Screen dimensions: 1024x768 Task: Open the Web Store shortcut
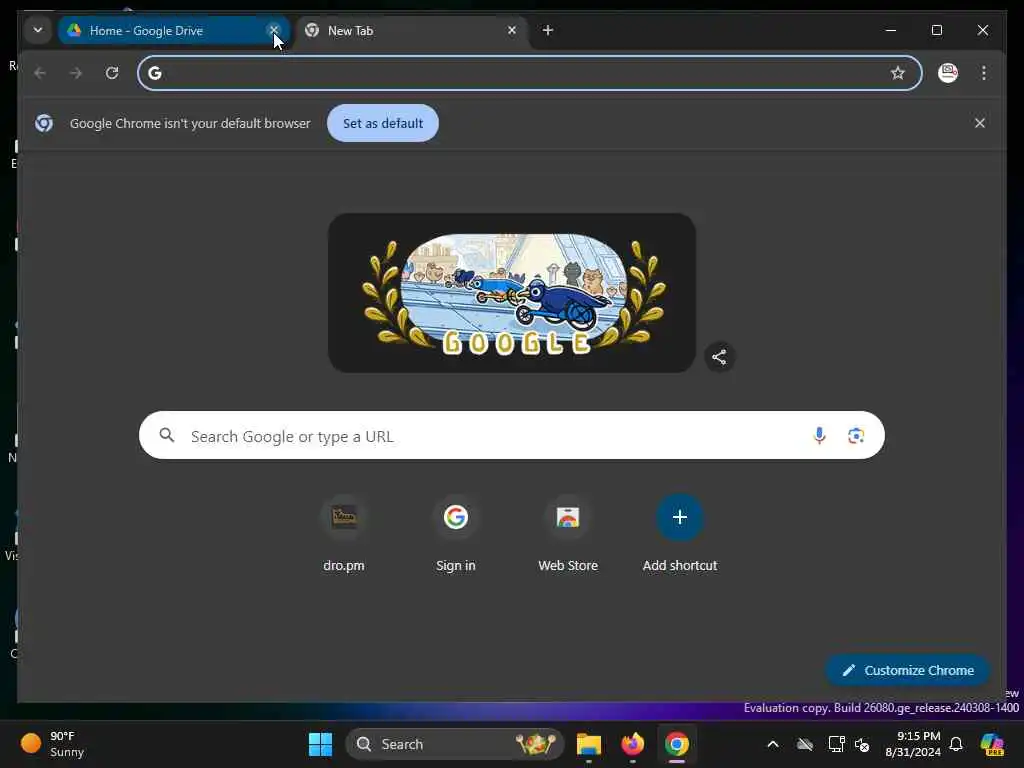[x=568, y=534]
